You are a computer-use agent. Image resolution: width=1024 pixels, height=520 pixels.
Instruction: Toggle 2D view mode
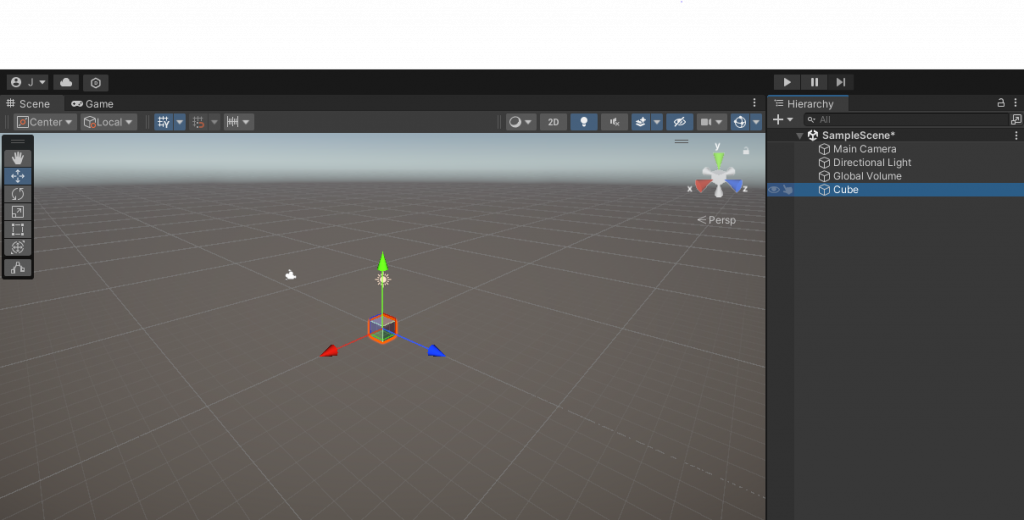click(x=553, y=122)
